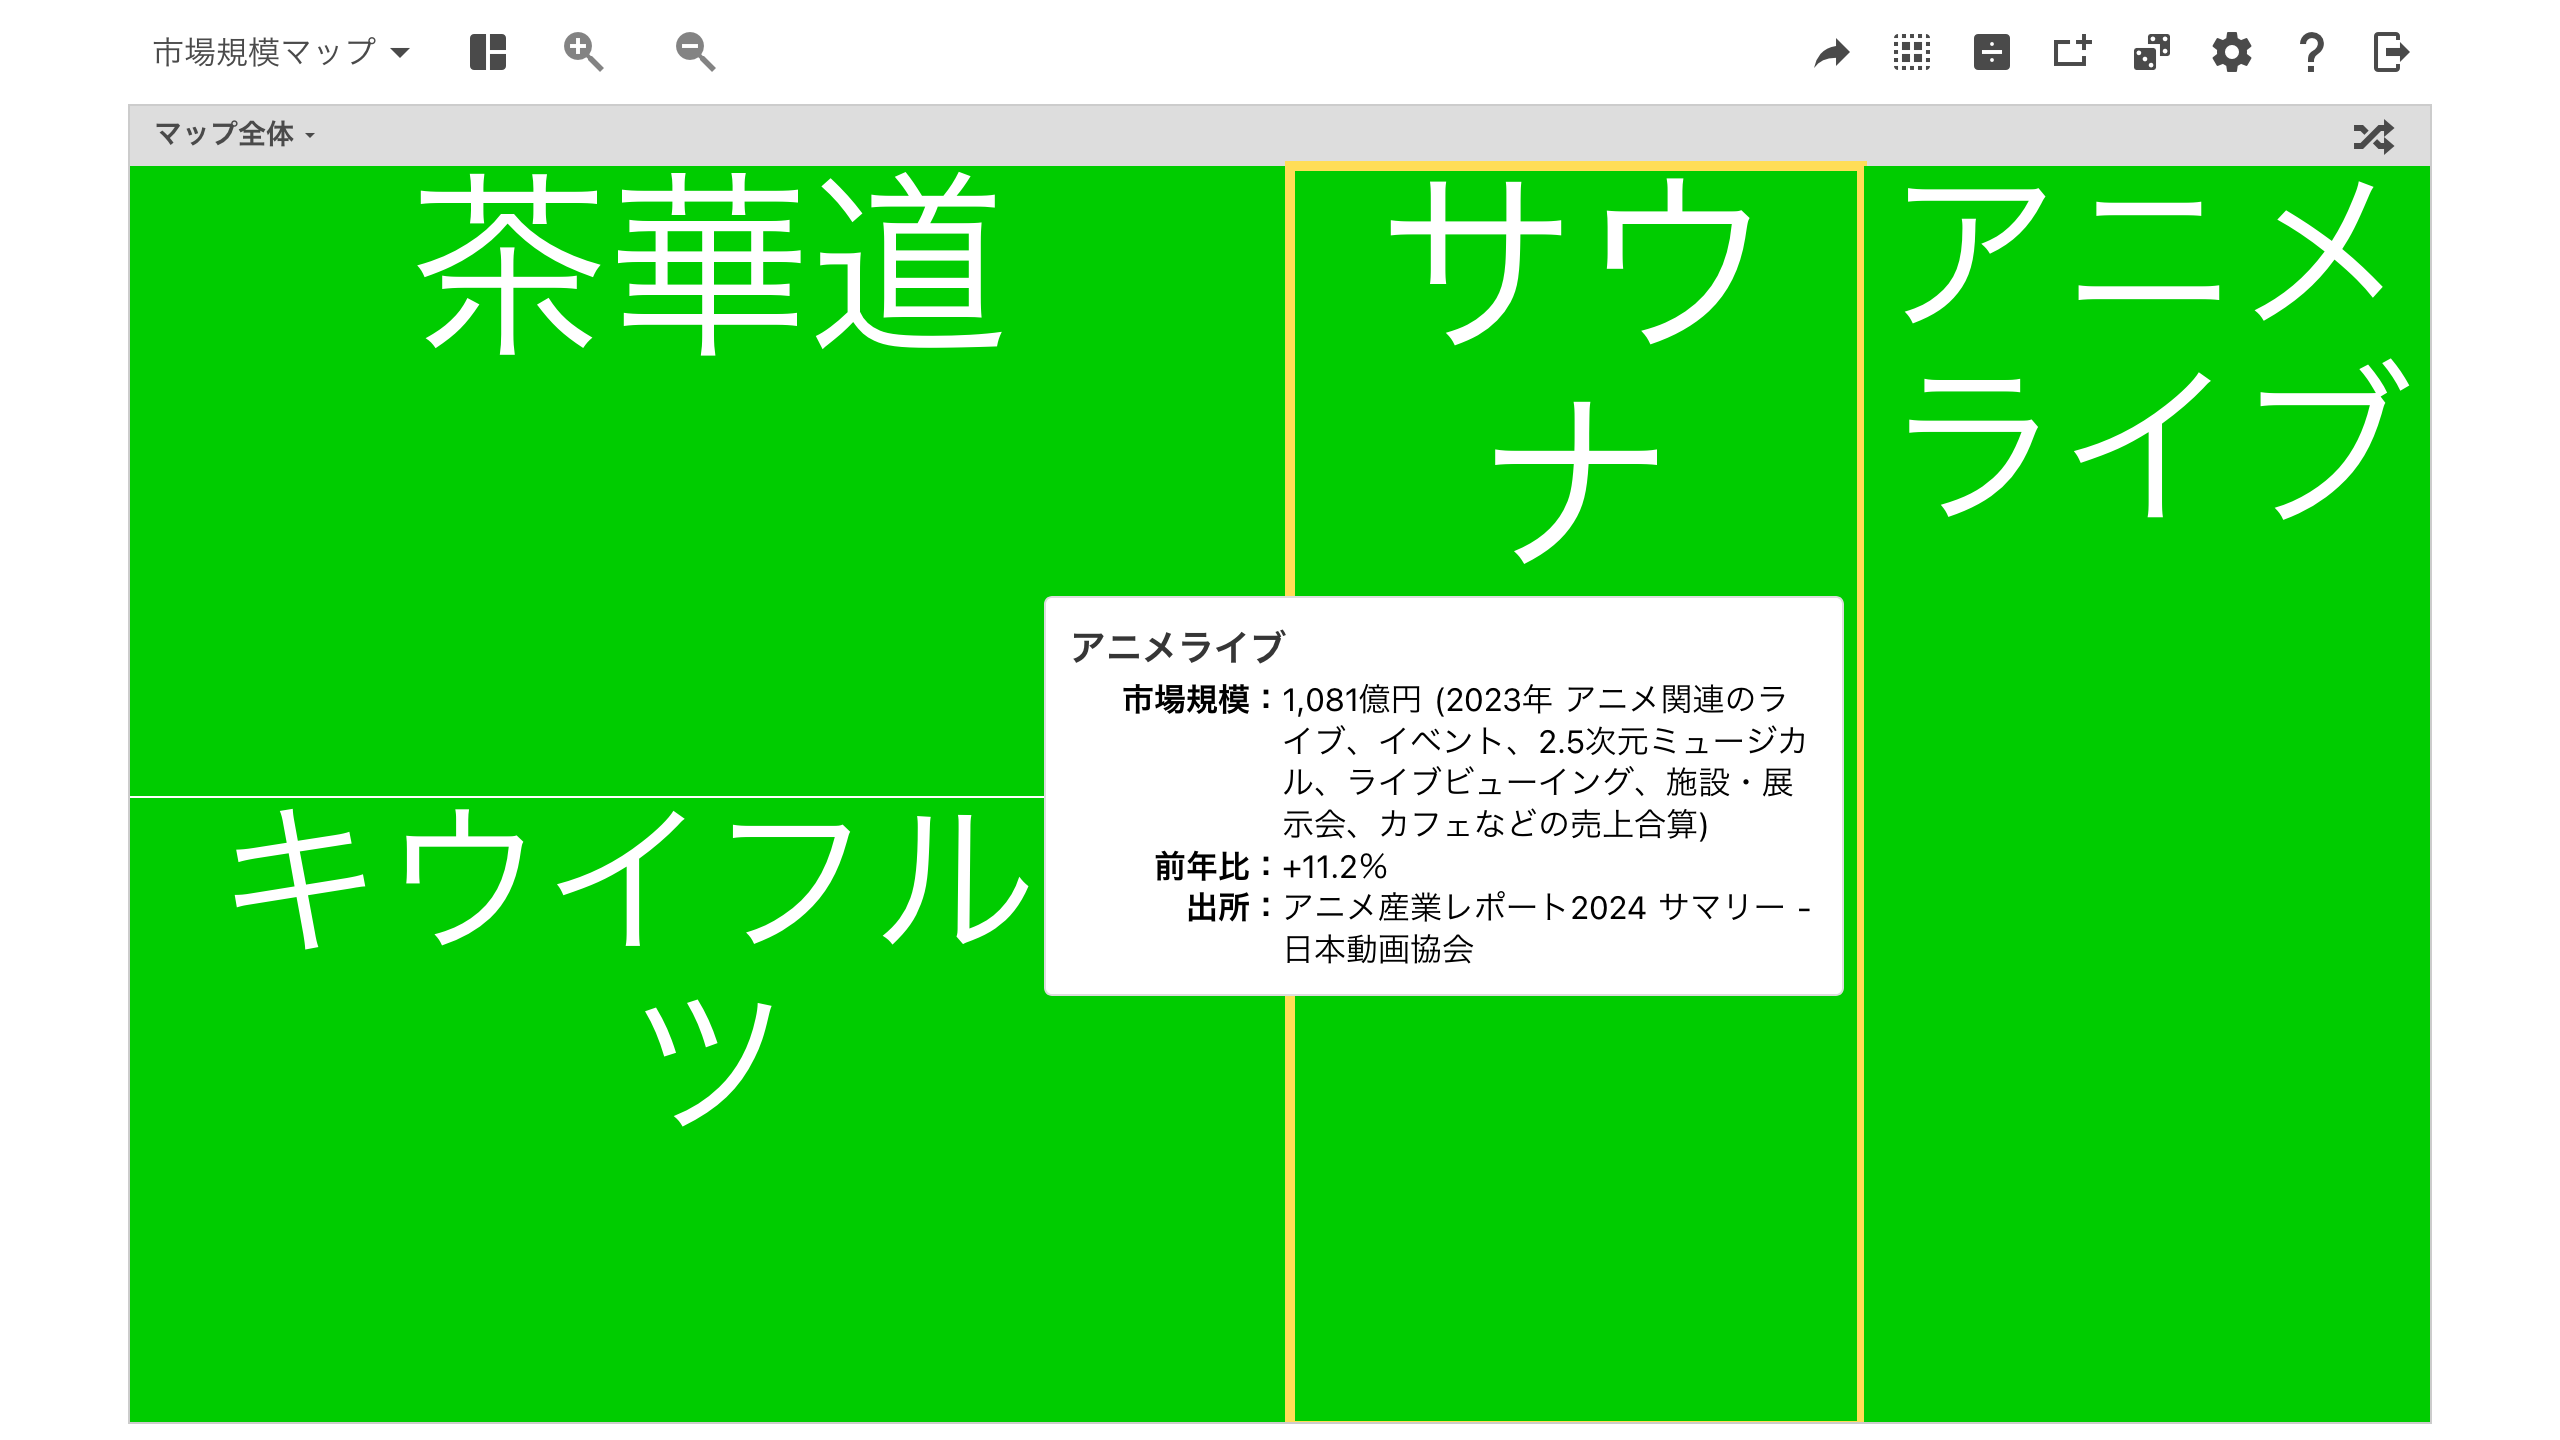Click the add box plus icon
Screen dimensions: 2560x1440
(x=2072, y=52)
